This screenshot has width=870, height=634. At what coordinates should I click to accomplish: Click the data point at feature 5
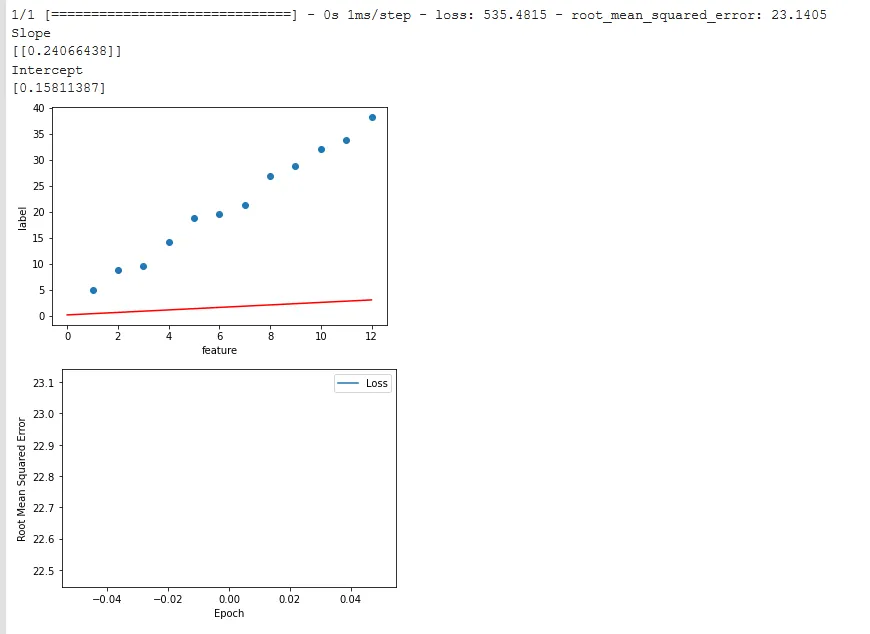pos(194,219)
